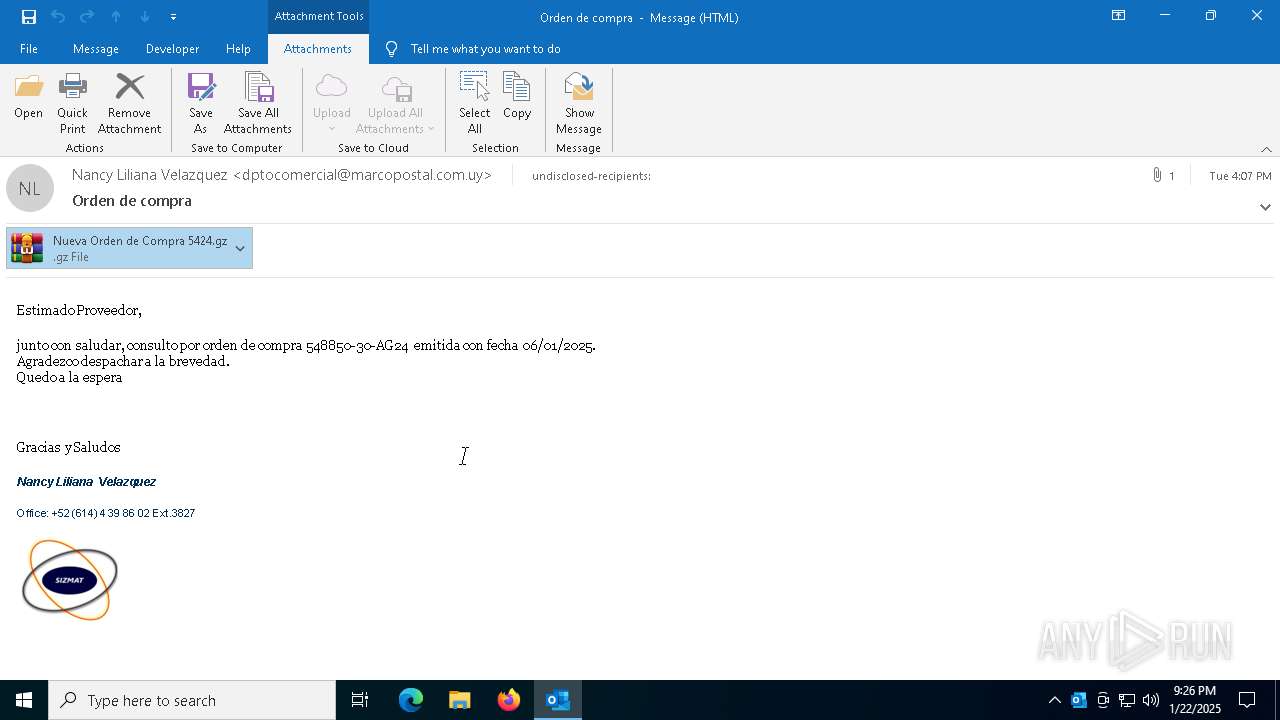The width and height of the screenshot is (1280, 720).
Task: Expand the message header details
Action: [x=1265, y=207]
